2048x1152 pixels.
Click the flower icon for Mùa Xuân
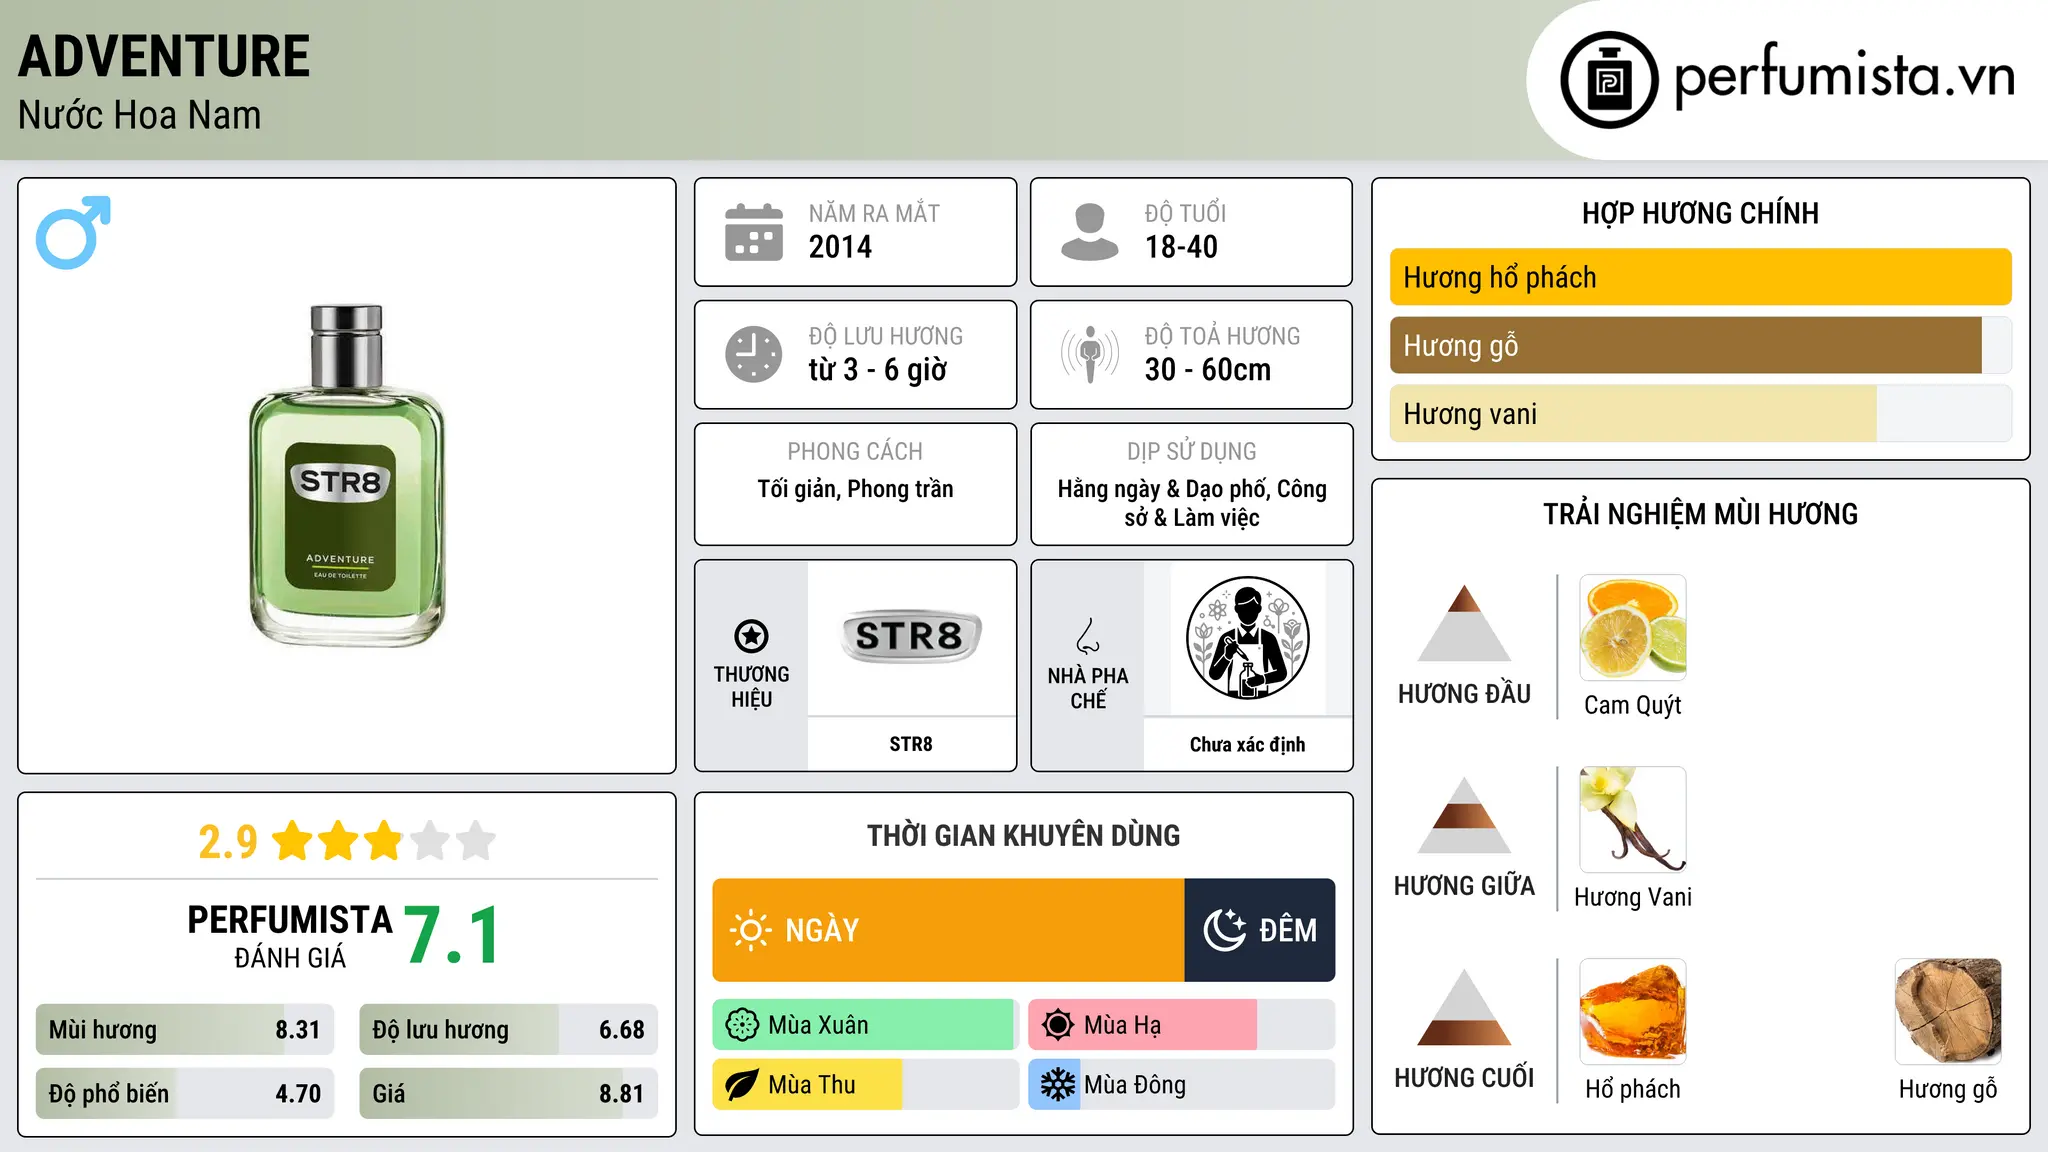point(741,1025)
